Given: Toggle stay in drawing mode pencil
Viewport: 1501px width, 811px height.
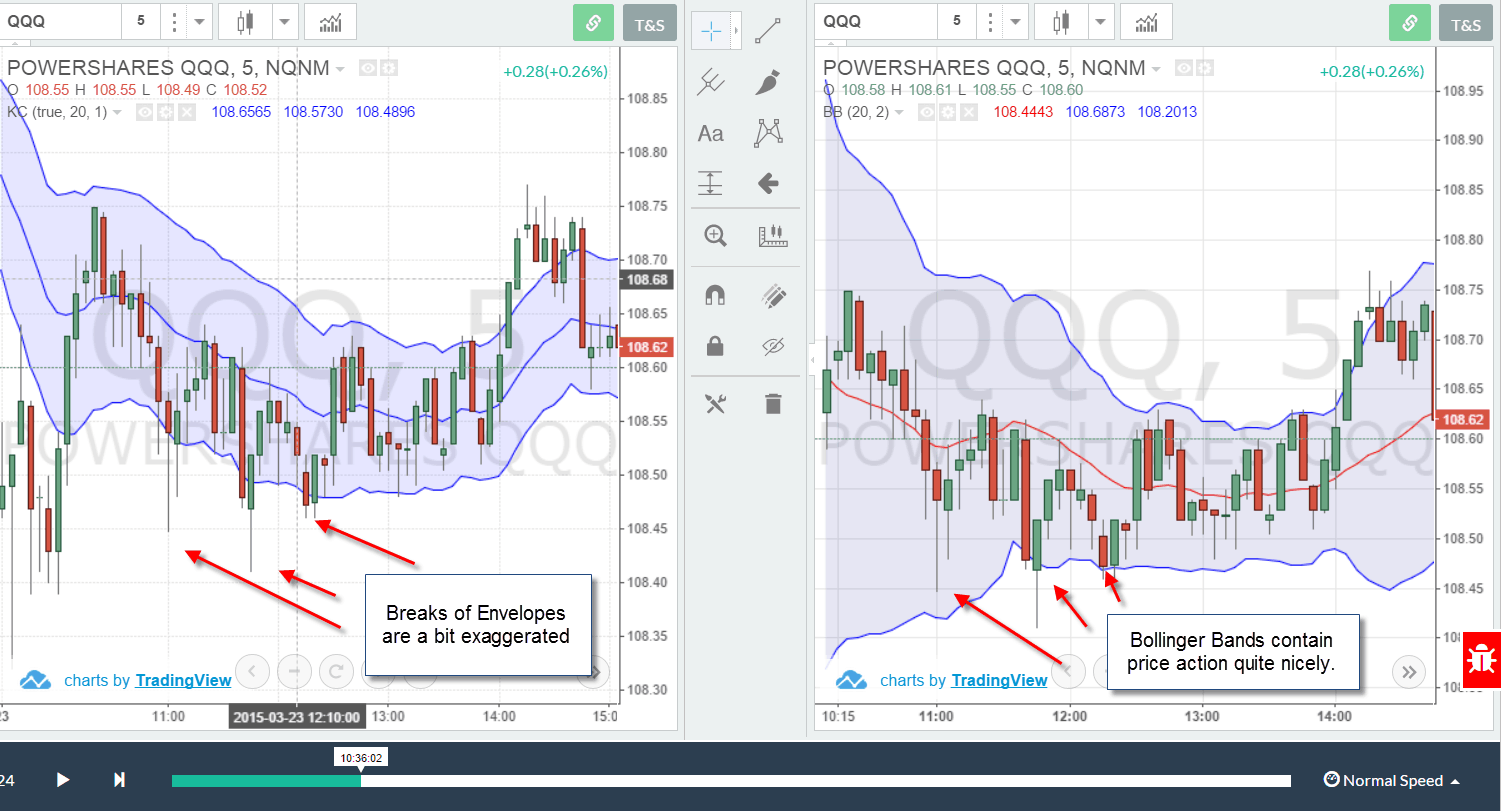Looking at the screenshot, I should tap(773, 294).
